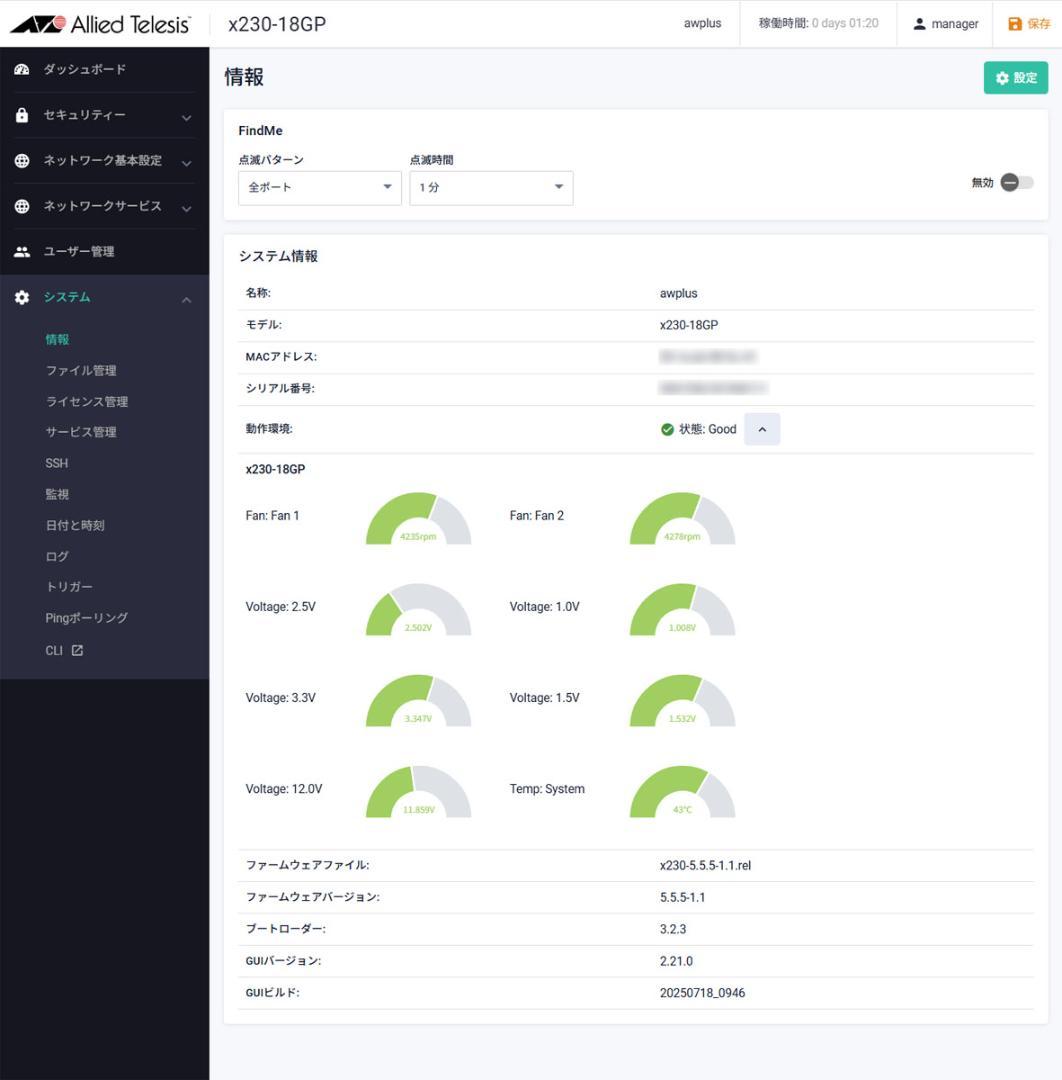Collapse the 動作環境 status details
Viewport: 1062px width, 1080px height.
point(762,429)
